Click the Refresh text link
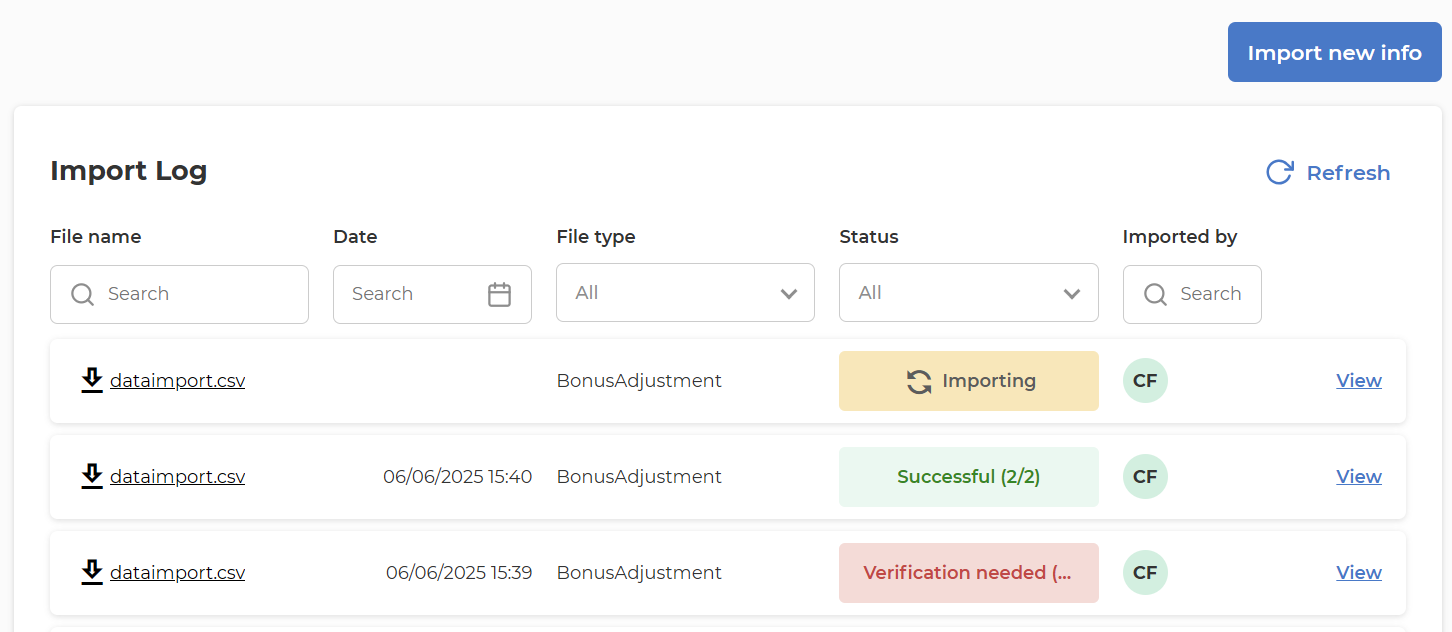 click(x=1348, y=173)
